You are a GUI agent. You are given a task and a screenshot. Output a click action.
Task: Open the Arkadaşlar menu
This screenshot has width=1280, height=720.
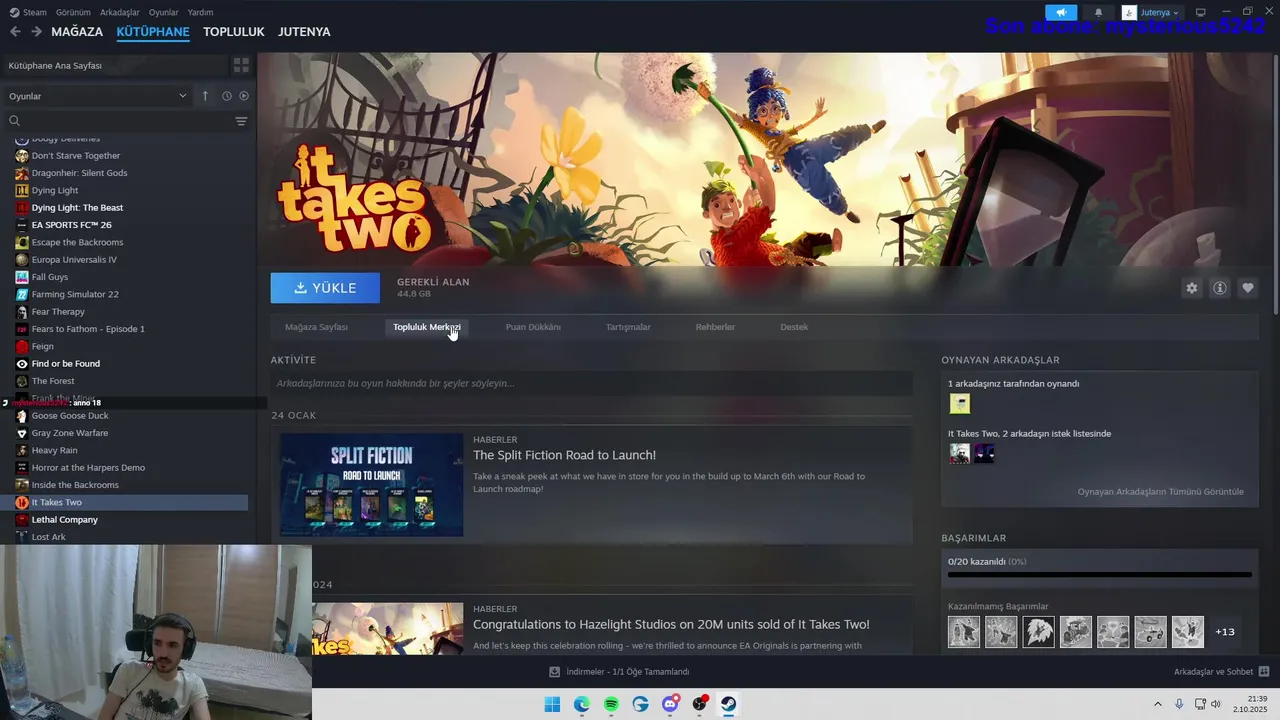click(x=120, y=12)
